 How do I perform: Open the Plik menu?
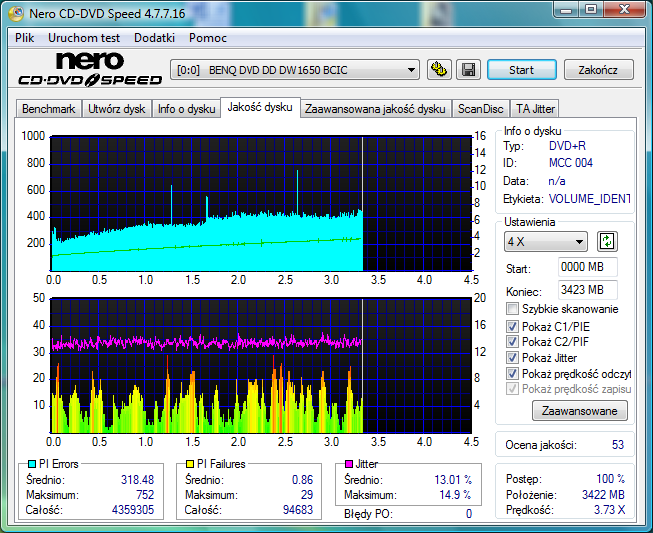point(25,38)
